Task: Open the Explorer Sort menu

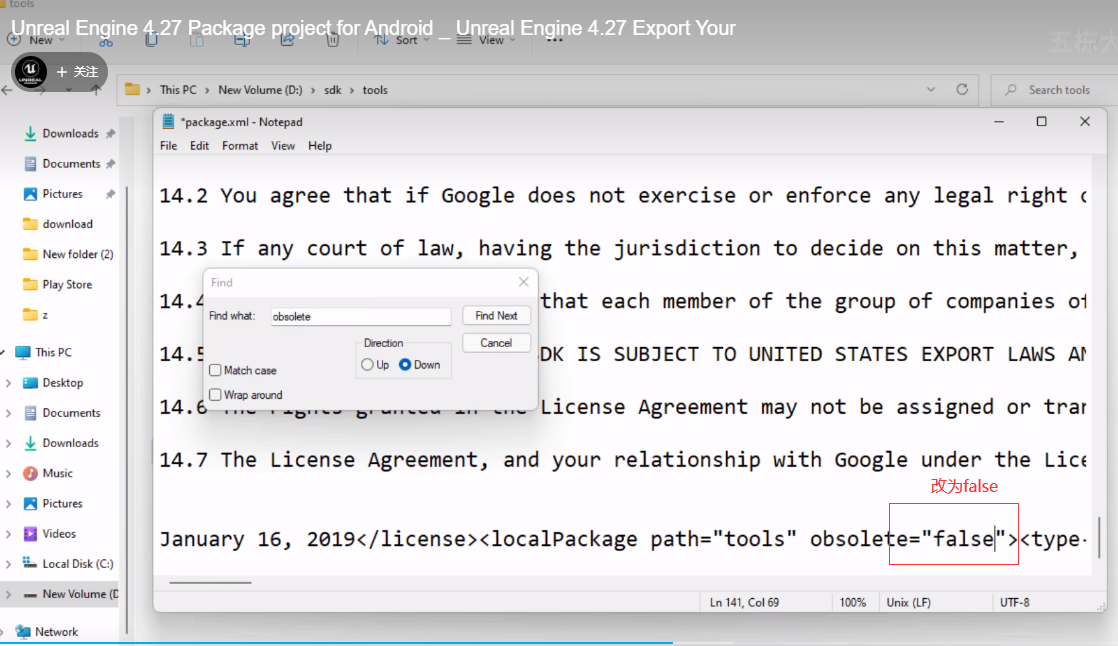Action: pos(403,40)
